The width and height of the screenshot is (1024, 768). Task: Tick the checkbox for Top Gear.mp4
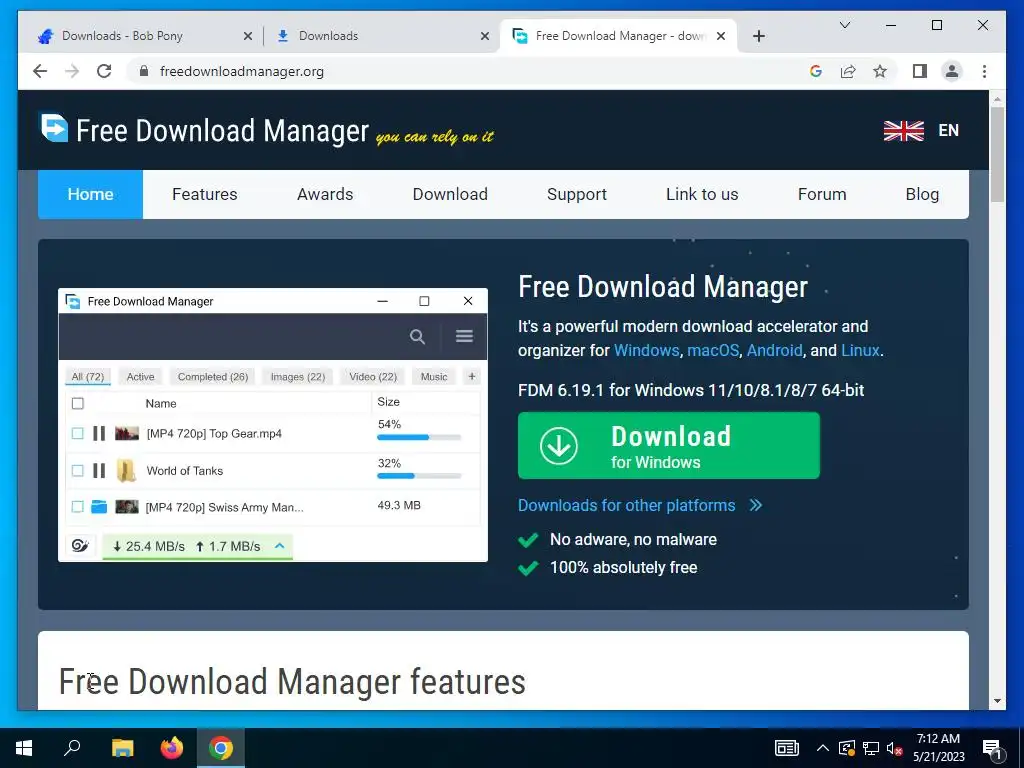pyautogui.click(x=78, y=433)
